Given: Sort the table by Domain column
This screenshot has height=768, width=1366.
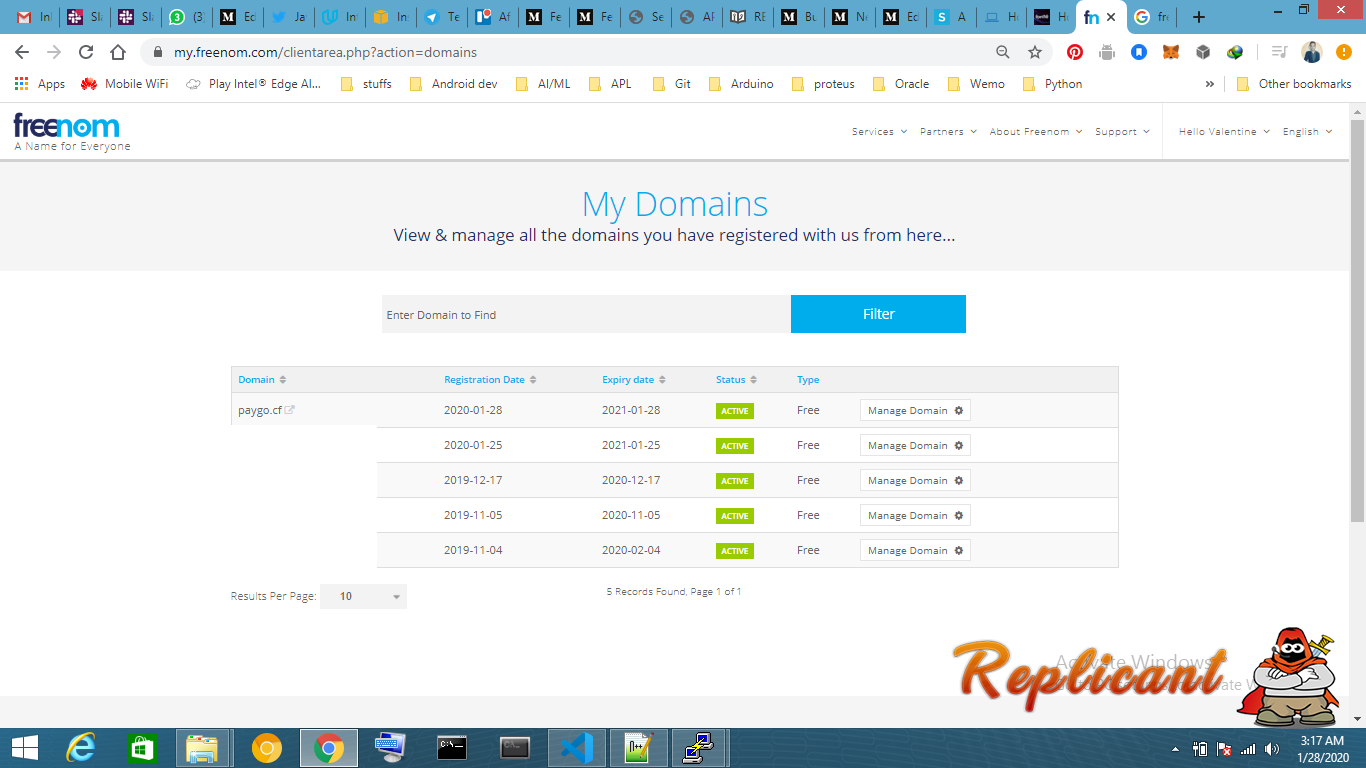Looking at the screenshot, I should pyautogui.click(x=262, y=380).
